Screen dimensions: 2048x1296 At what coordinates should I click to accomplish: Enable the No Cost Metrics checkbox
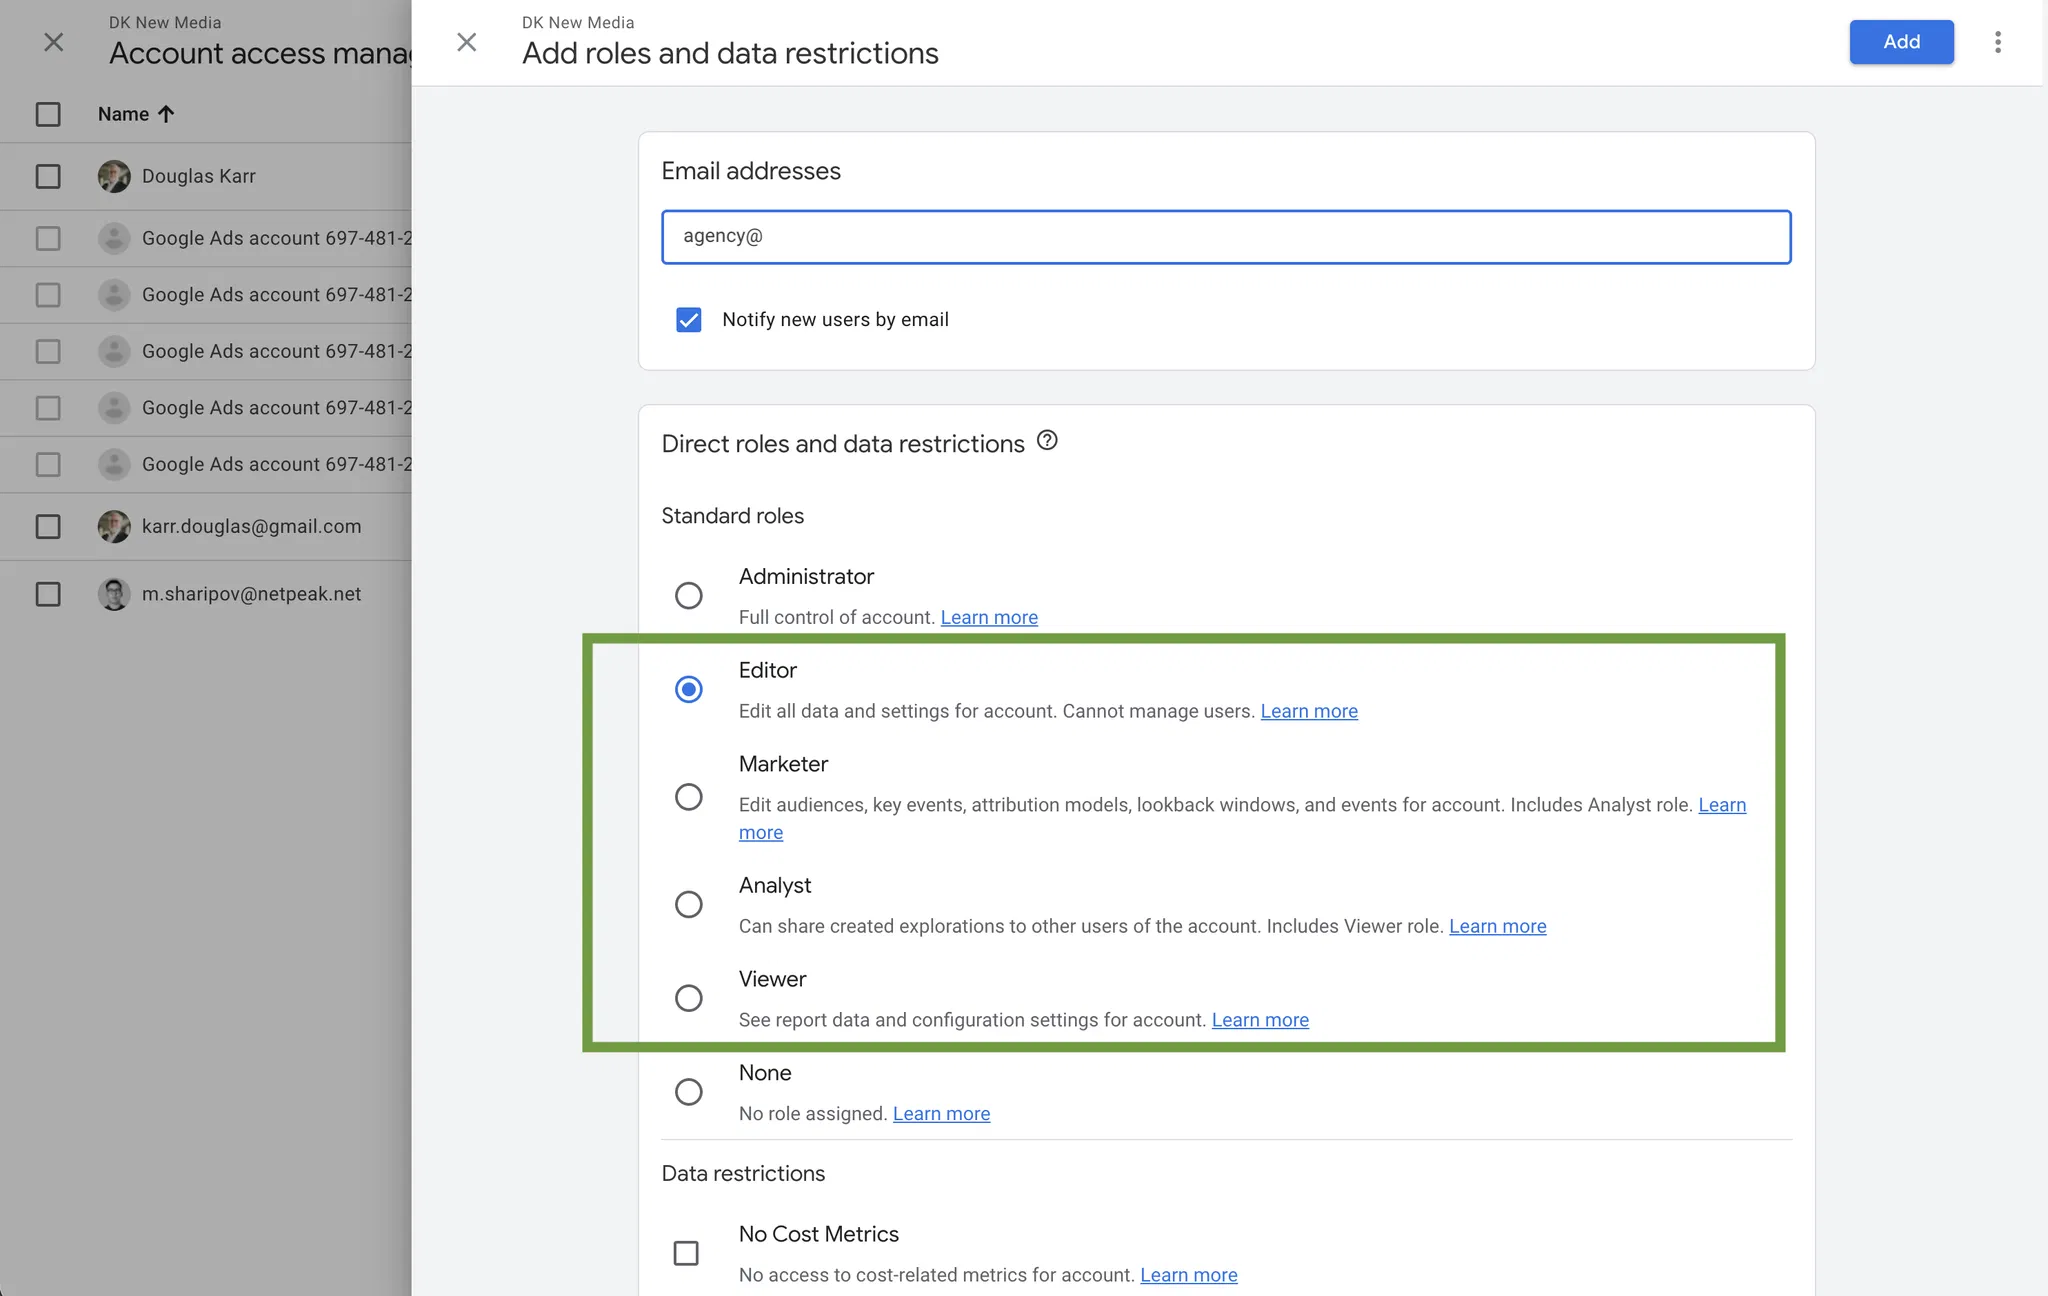pyautogui.click(x=686, y=1253)
